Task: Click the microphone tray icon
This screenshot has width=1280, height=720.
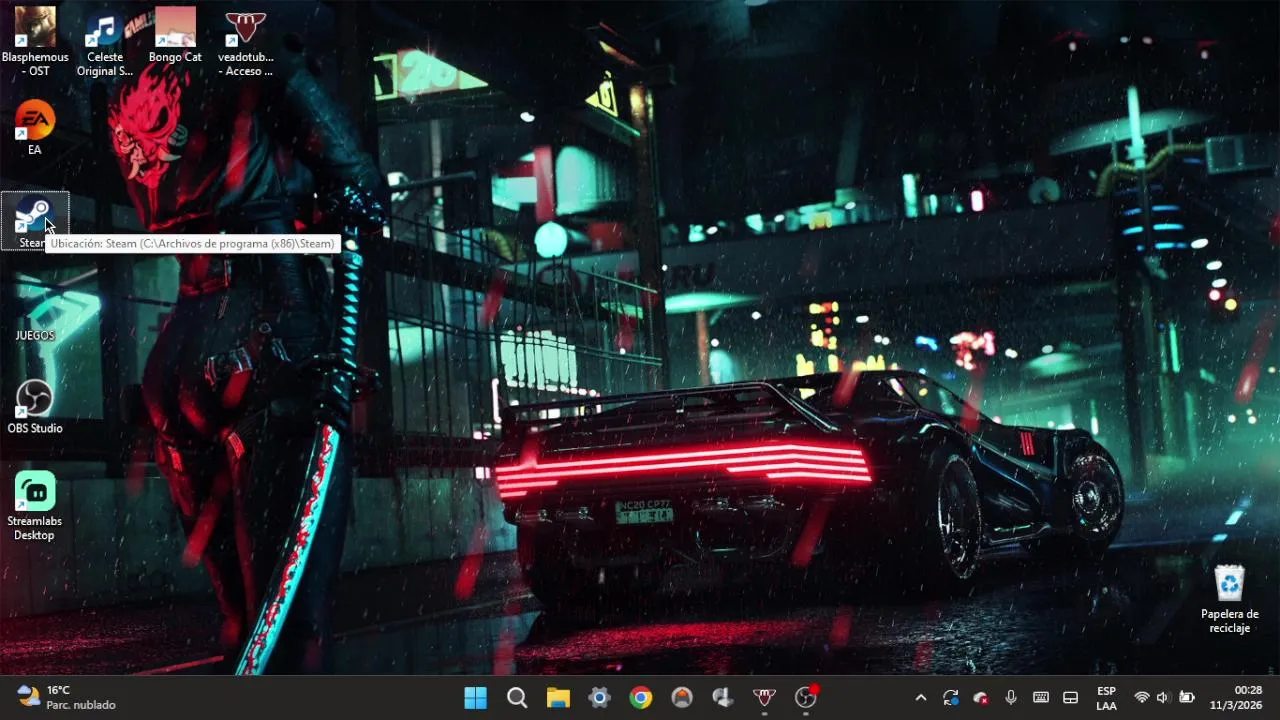Action: coord(1011,698)
